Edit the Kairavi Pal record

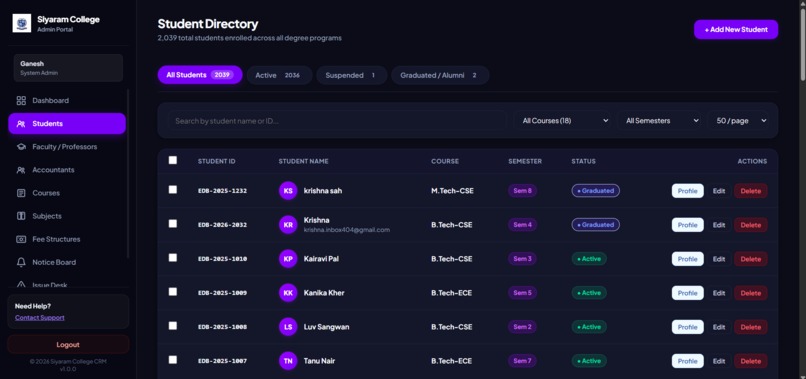(719, 259)
